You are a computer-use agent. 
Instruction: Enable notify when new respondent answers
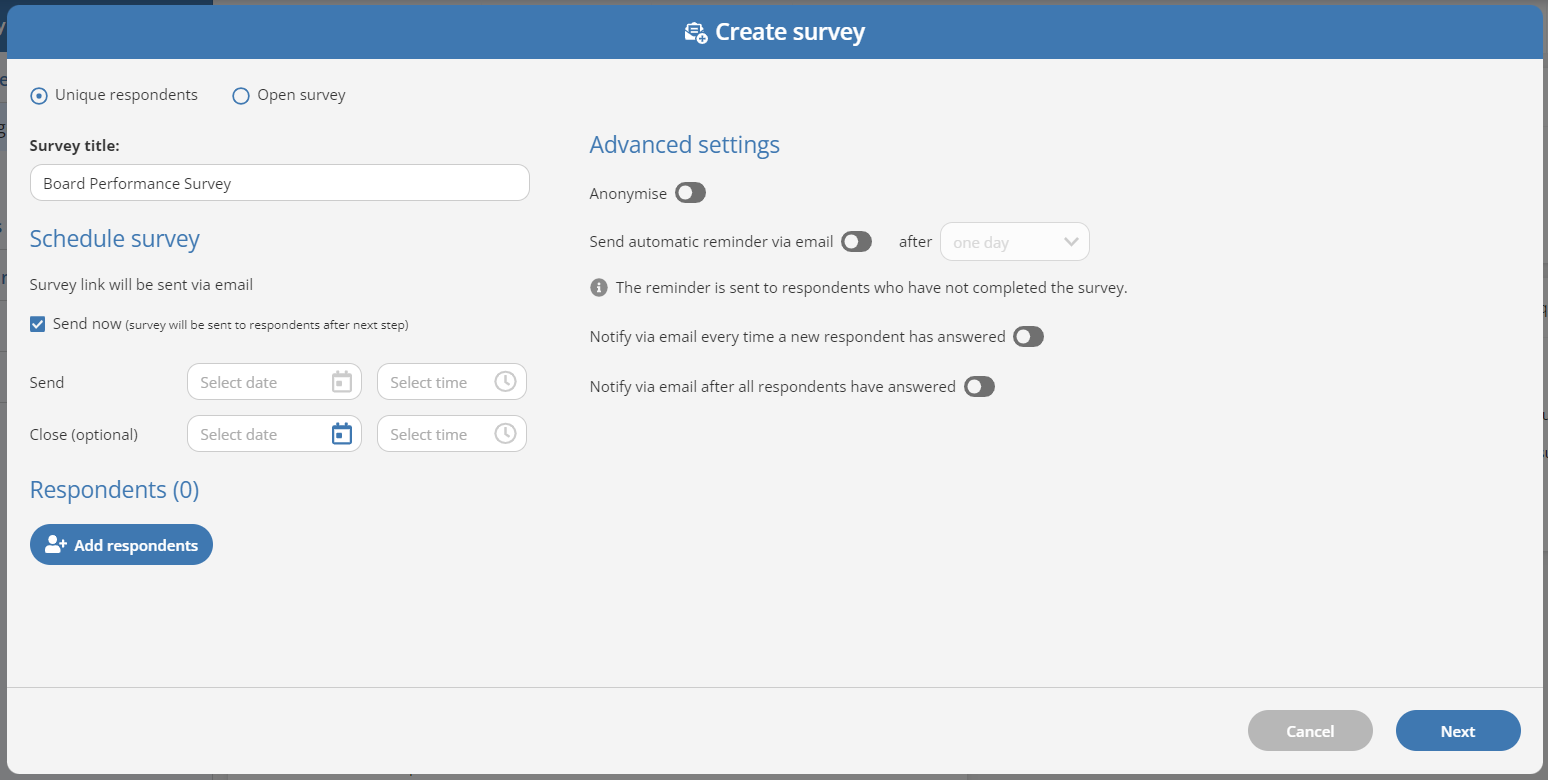(x=1028, y=337)
